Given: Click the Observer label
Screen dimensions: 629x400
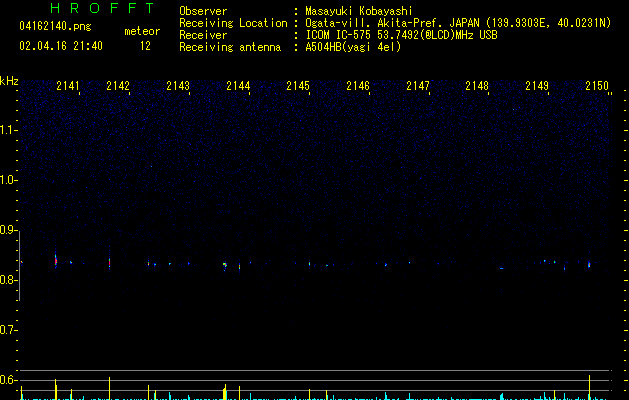Looking at the screenshot, I should tap(203, 11).
